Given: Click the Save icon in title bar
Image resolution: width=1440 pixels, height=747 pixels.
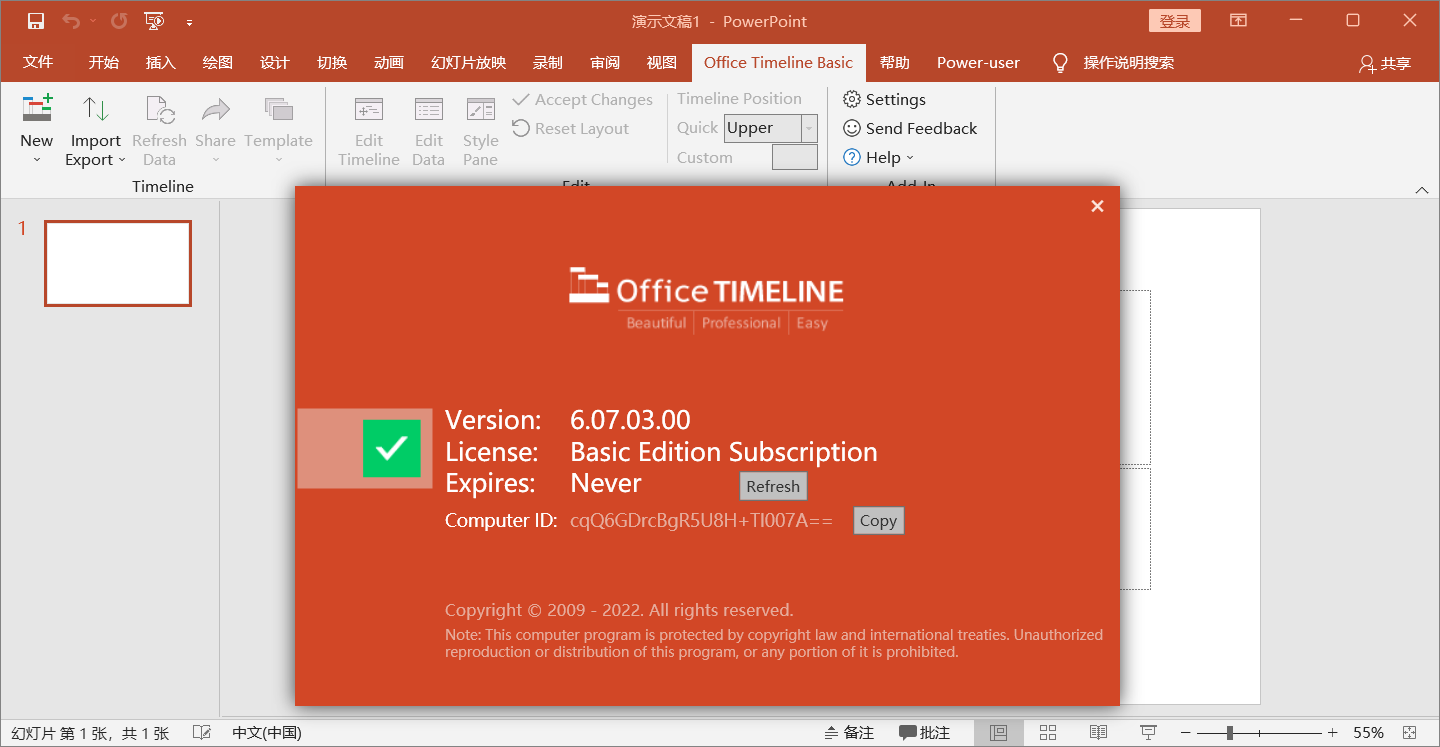Looking at the screenshot, I should (36, 21).
